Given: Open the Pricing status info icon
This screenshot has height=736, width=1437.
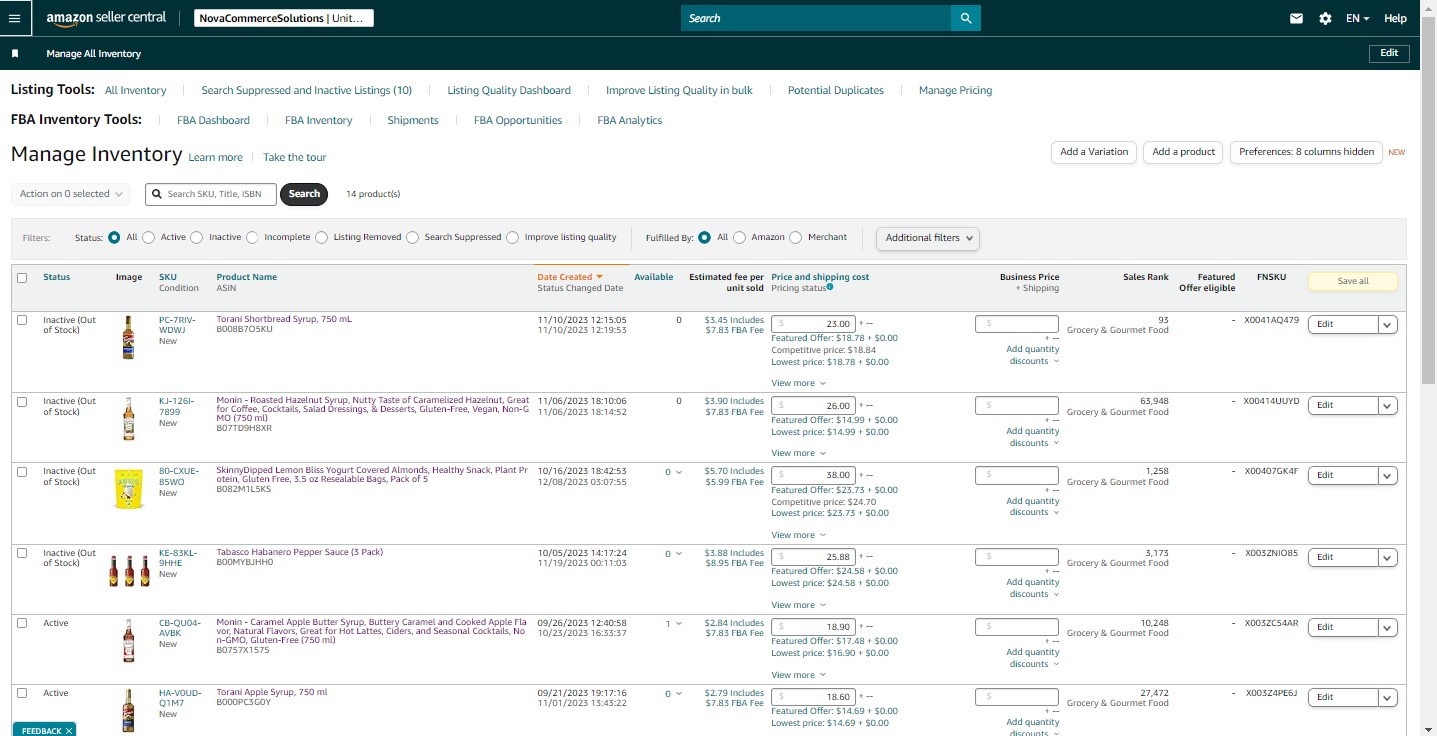Looking at the screenshot, I should tap(830, 288).
